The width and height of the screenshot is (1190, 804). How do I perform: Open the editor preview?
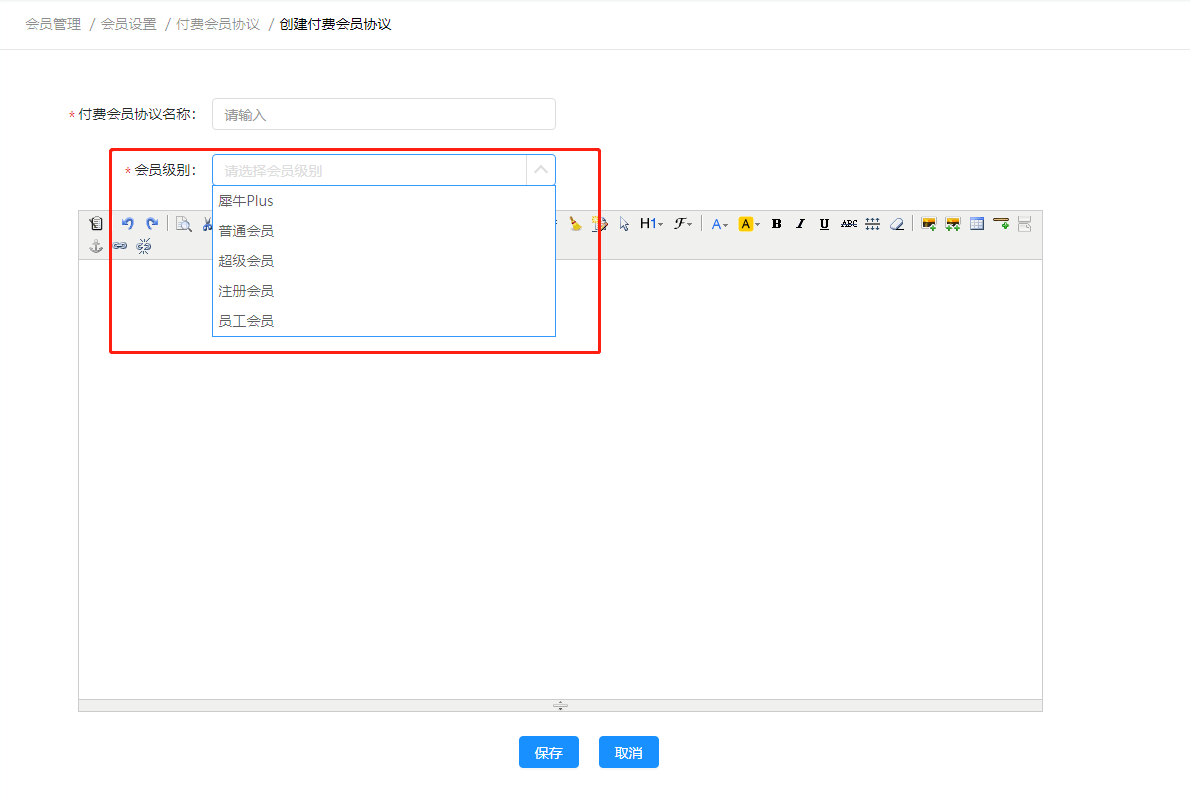pos(184,223)
